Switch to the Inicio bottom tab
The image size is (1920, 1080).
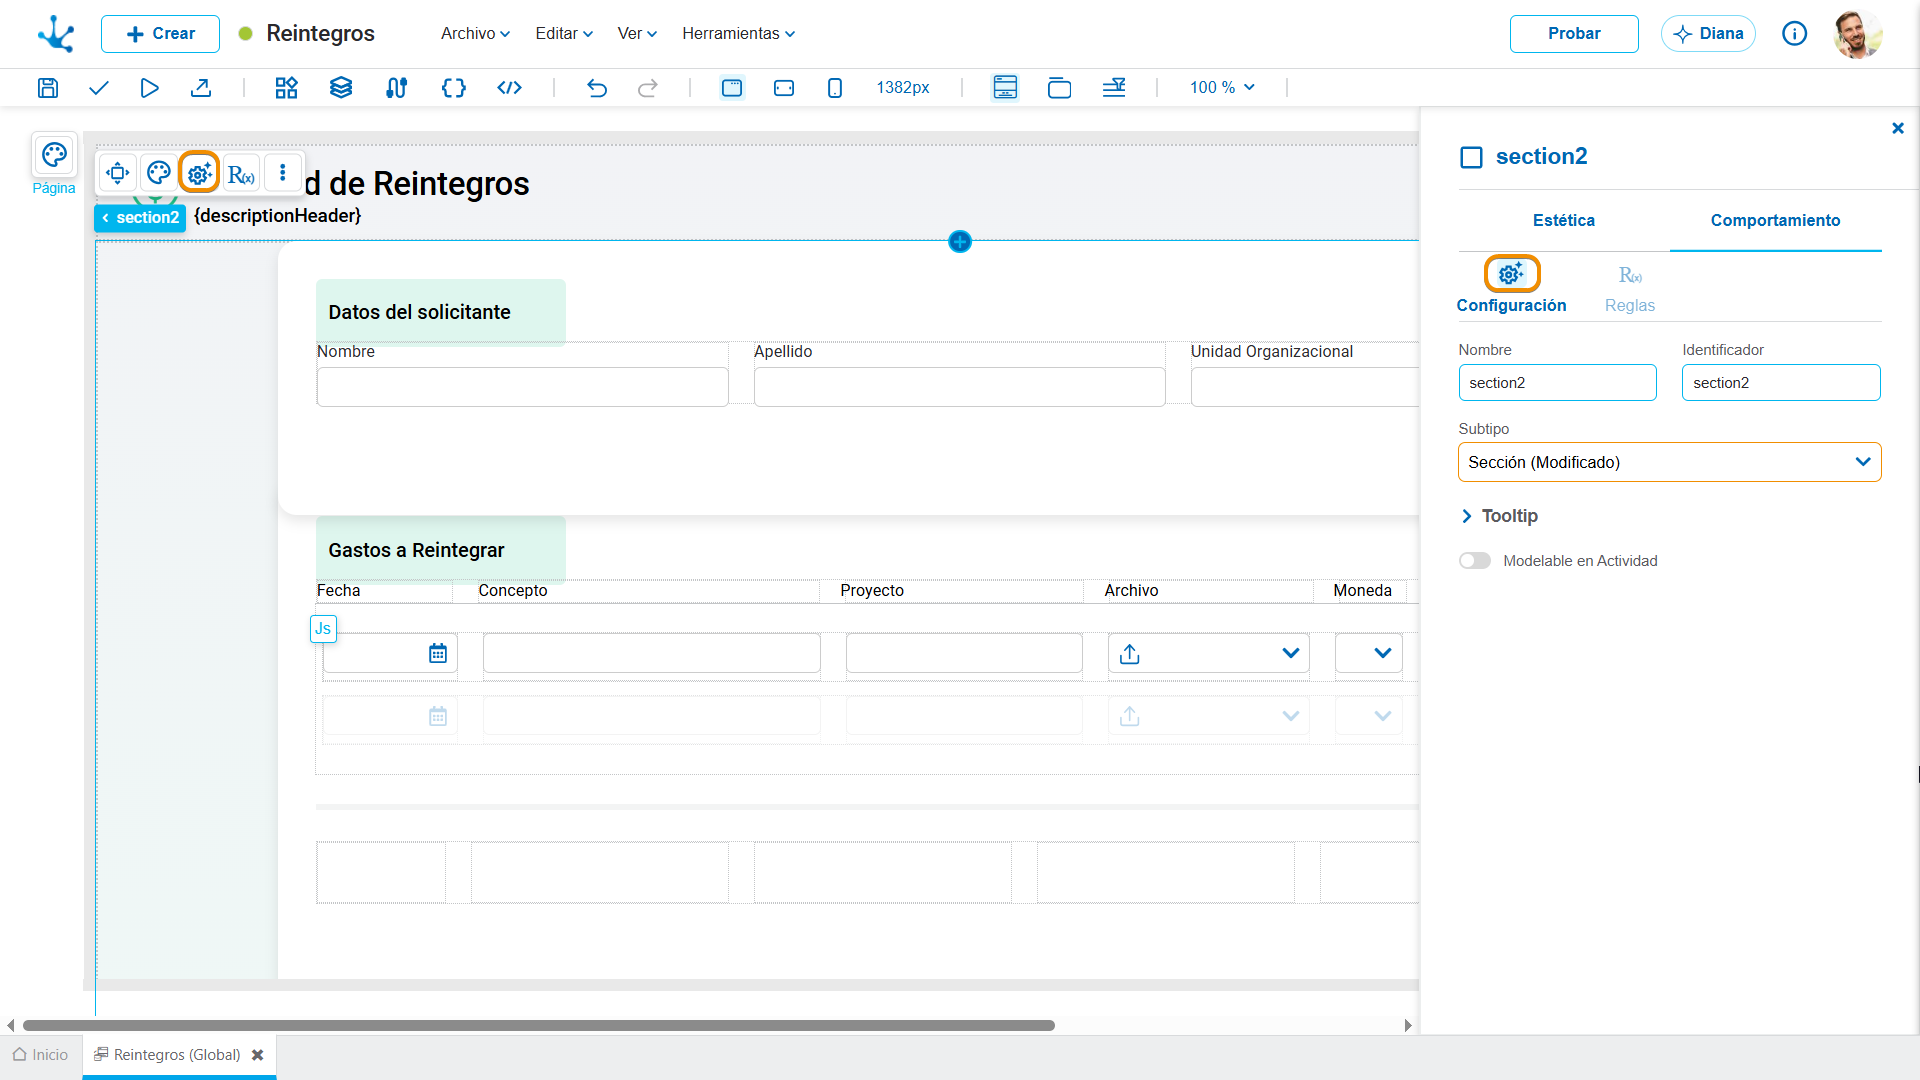pos(41,1055)
